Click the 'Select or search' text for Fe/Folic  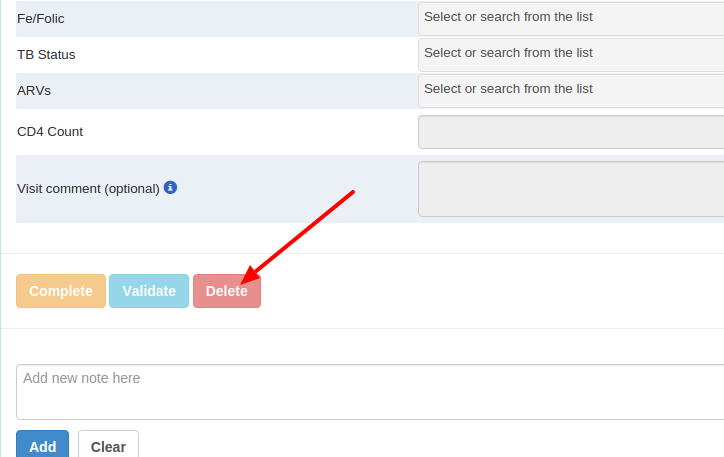click(x=508, y=17)
